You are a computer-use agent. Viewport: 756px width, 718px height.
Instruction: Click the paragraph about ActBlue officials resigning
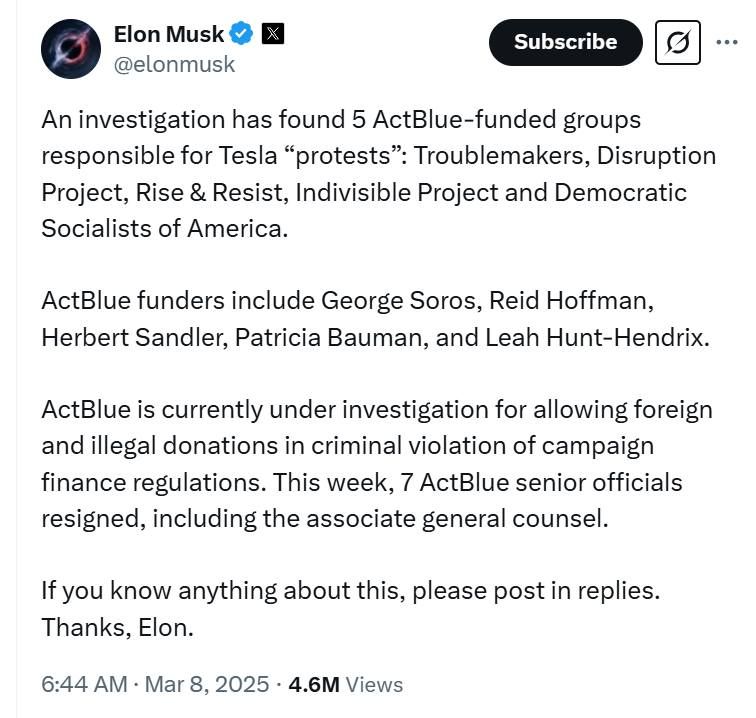(377, 464)
